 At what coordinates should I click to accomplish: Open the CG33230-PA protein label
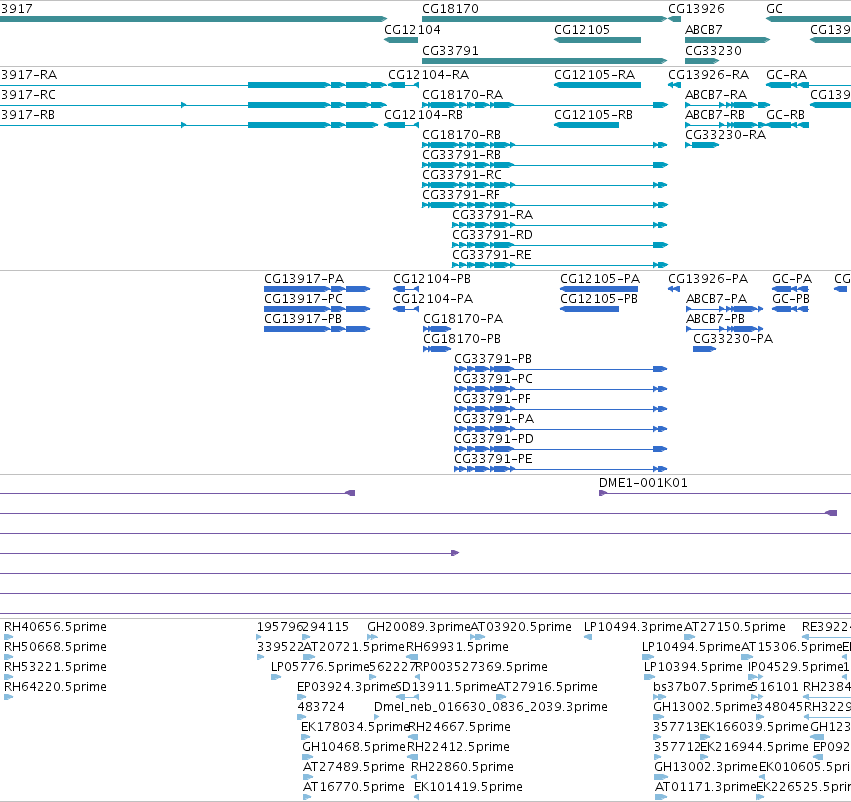(733, 339)
